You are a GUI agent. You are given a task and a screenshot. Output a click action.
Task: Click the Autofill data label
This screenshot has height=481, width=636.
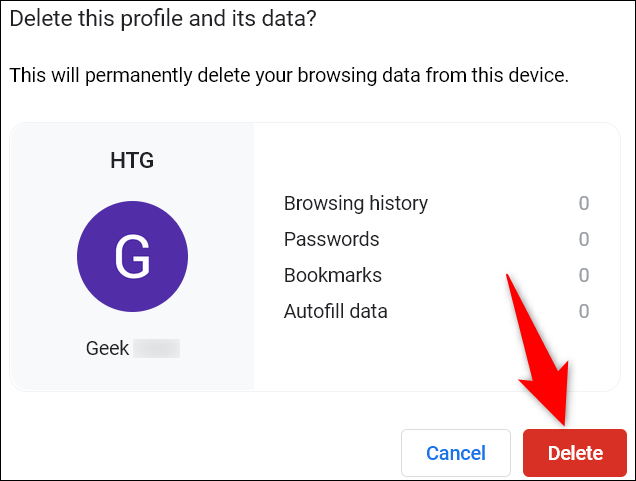click(335, 311)
